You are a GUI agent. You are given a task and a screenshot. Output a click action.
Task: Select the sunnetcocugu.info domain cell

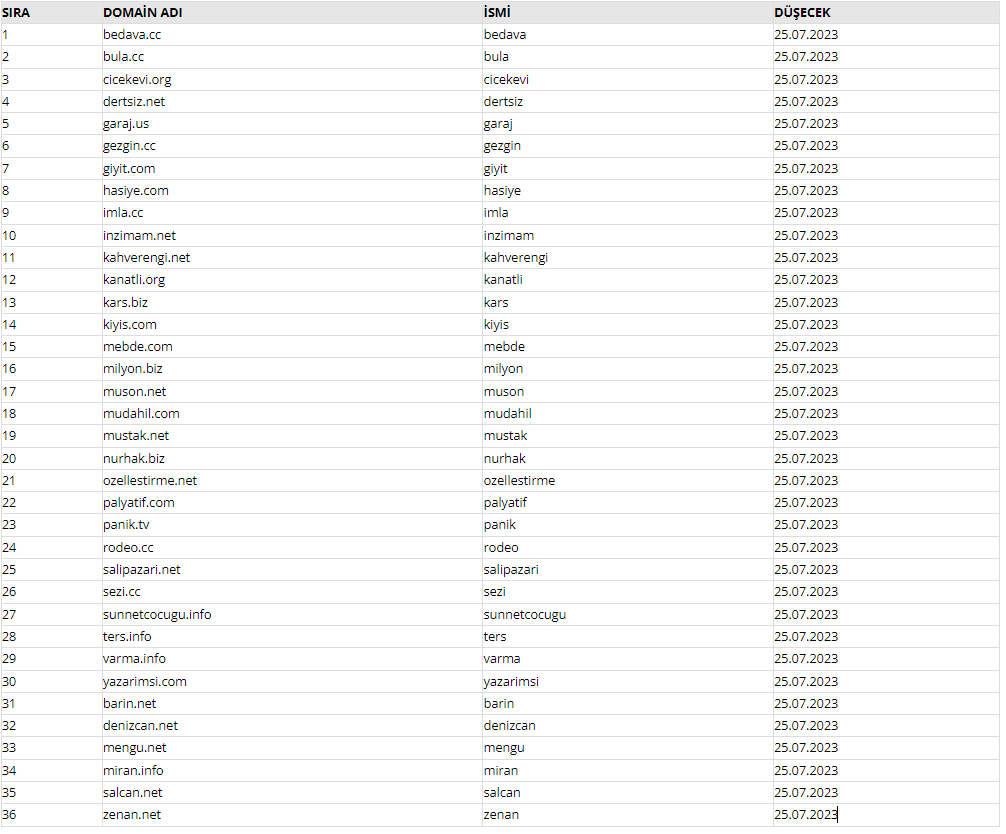(292, 615)
